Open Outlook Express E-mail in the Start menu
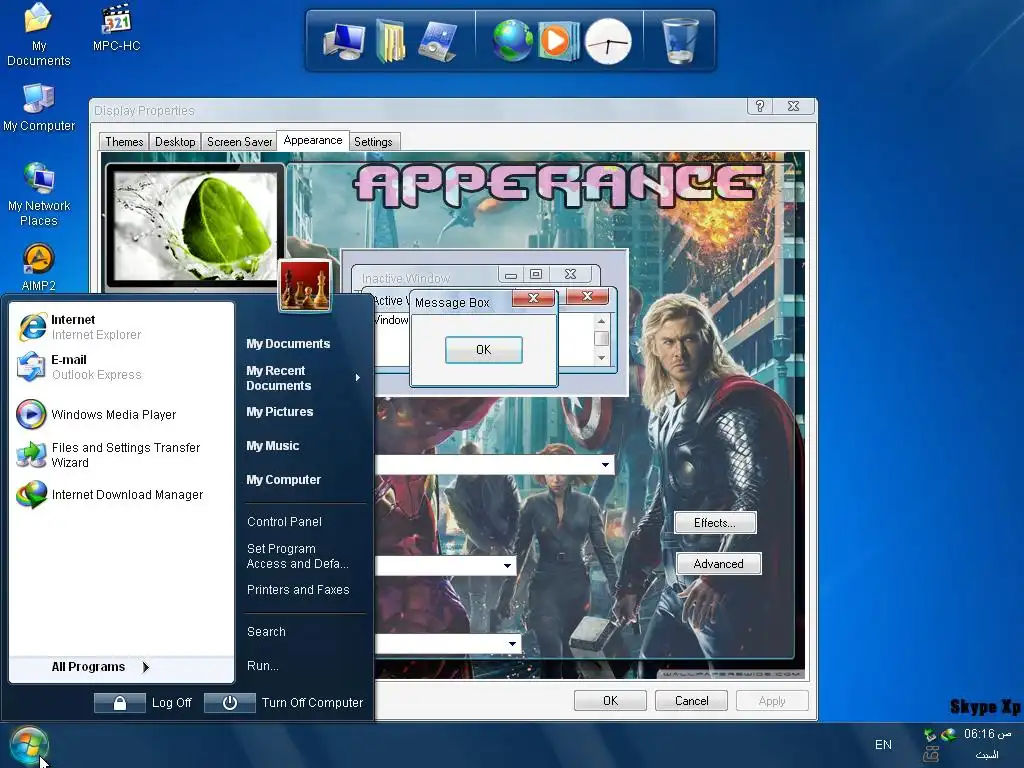Image resolution: width=1024 pixels, height=768 pixels. (121, 366)
